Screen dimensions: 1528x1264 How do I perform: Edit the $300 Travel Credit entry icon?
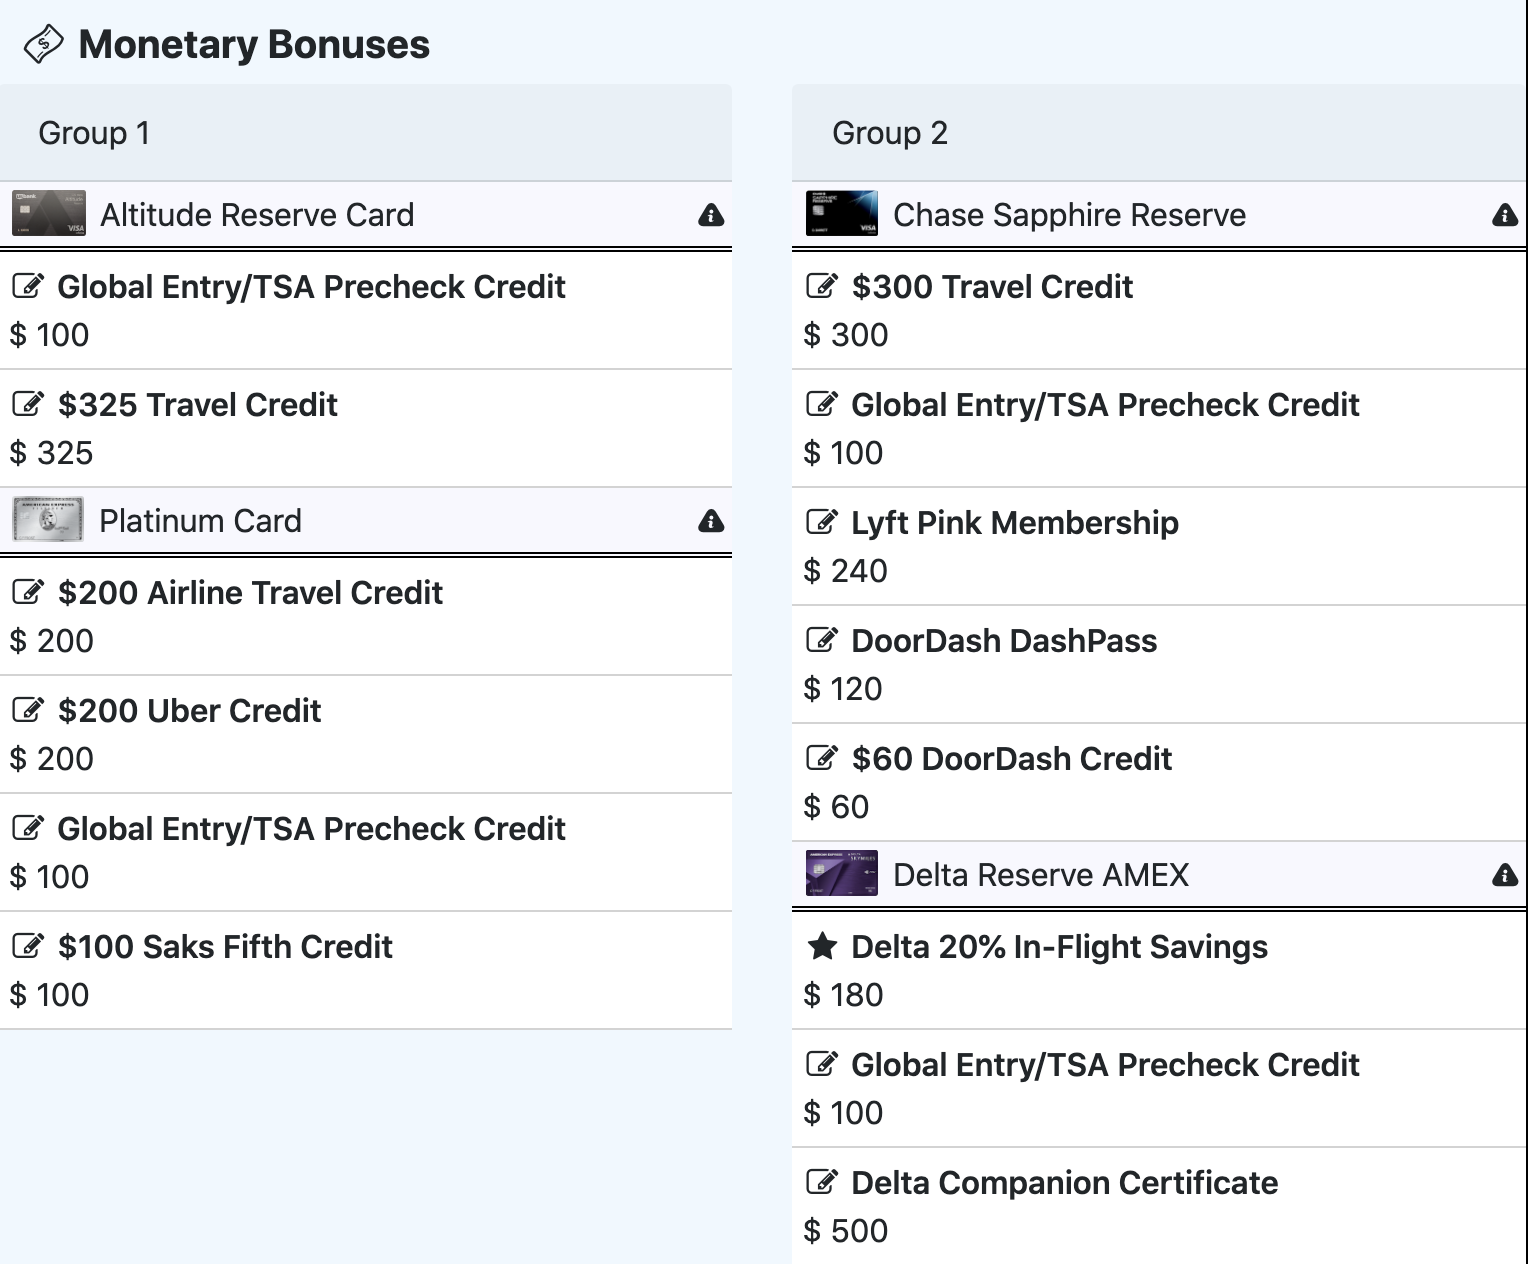(x=822, y=286)
